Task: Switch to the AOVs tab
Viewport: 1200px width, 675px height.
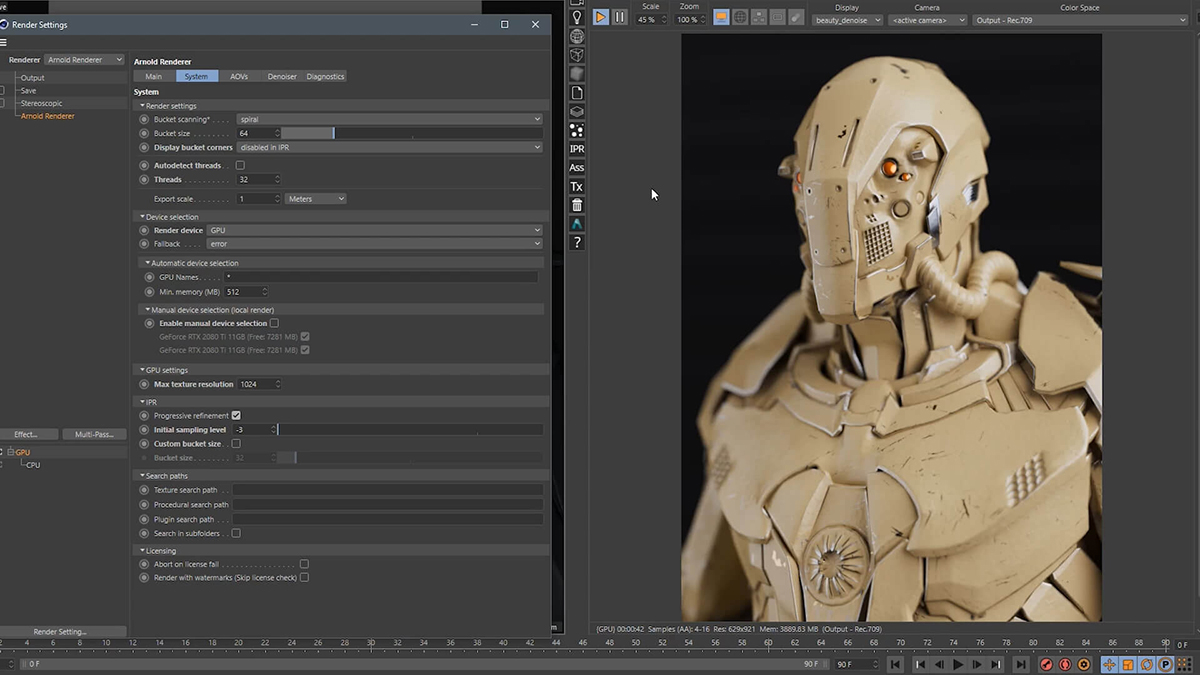Action: click(x=239, y=76)
